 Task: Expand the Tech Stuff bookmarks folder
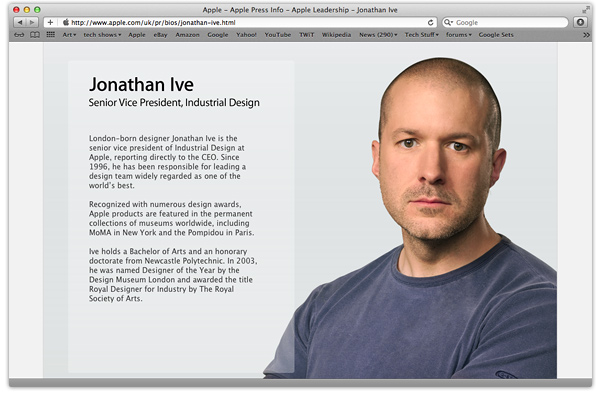(x=422, y=35)
